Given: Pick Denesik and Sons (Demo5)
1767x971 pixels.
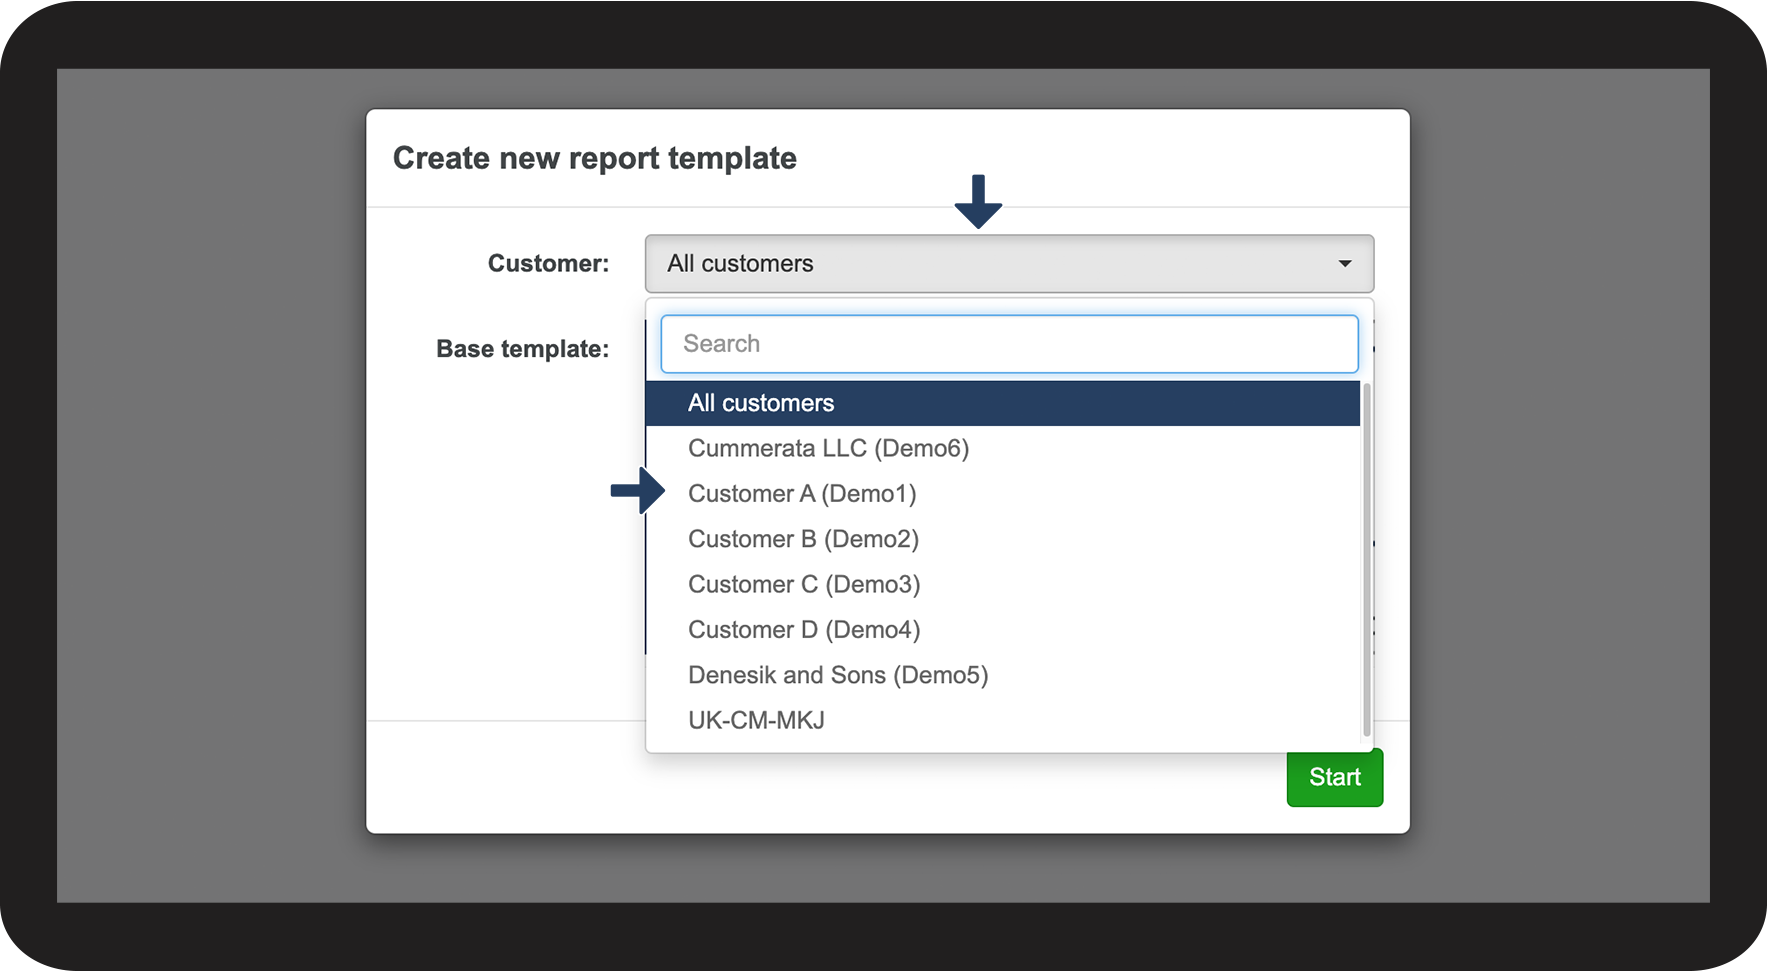Looking at the screenshot, I should tap(838, 675).
